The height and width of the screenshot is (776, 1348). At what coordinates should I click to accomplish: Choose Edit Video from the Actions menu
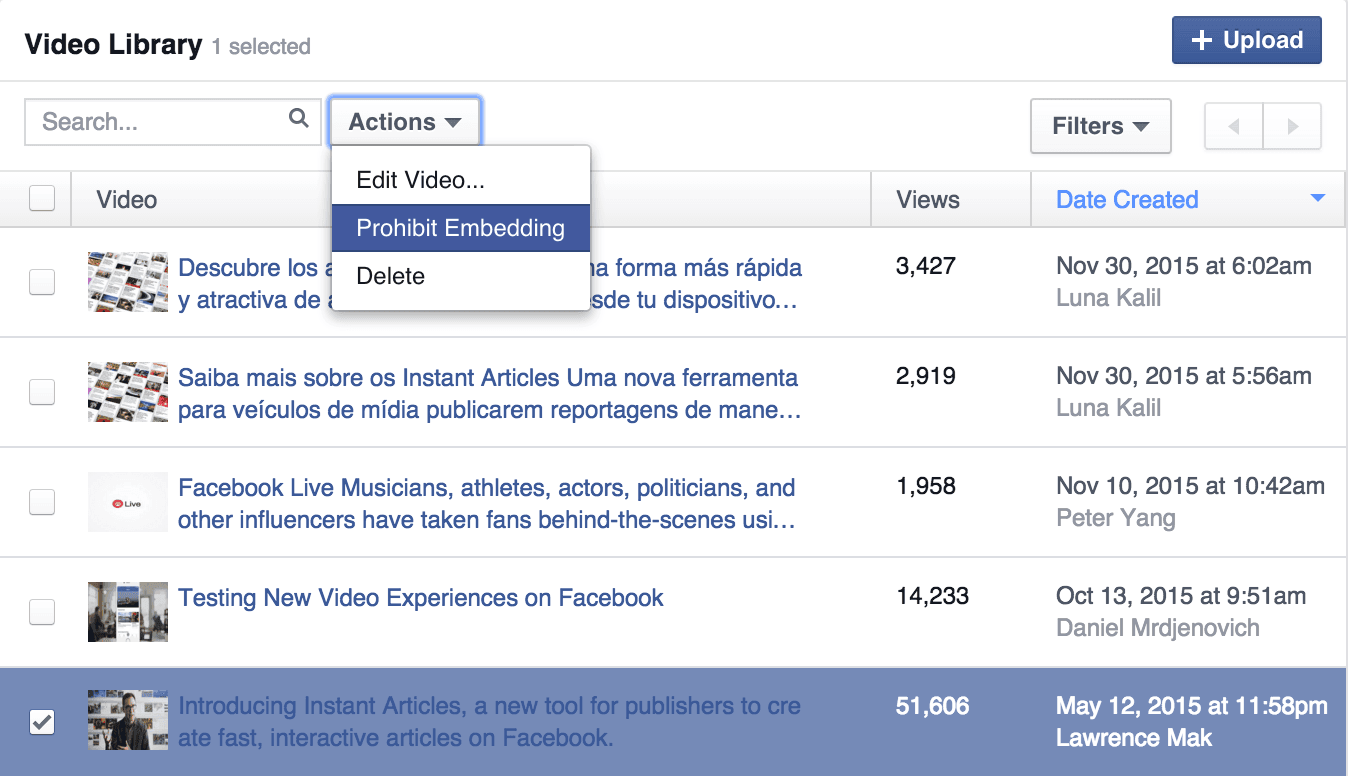pyautogui.click(x=420, y=180)
